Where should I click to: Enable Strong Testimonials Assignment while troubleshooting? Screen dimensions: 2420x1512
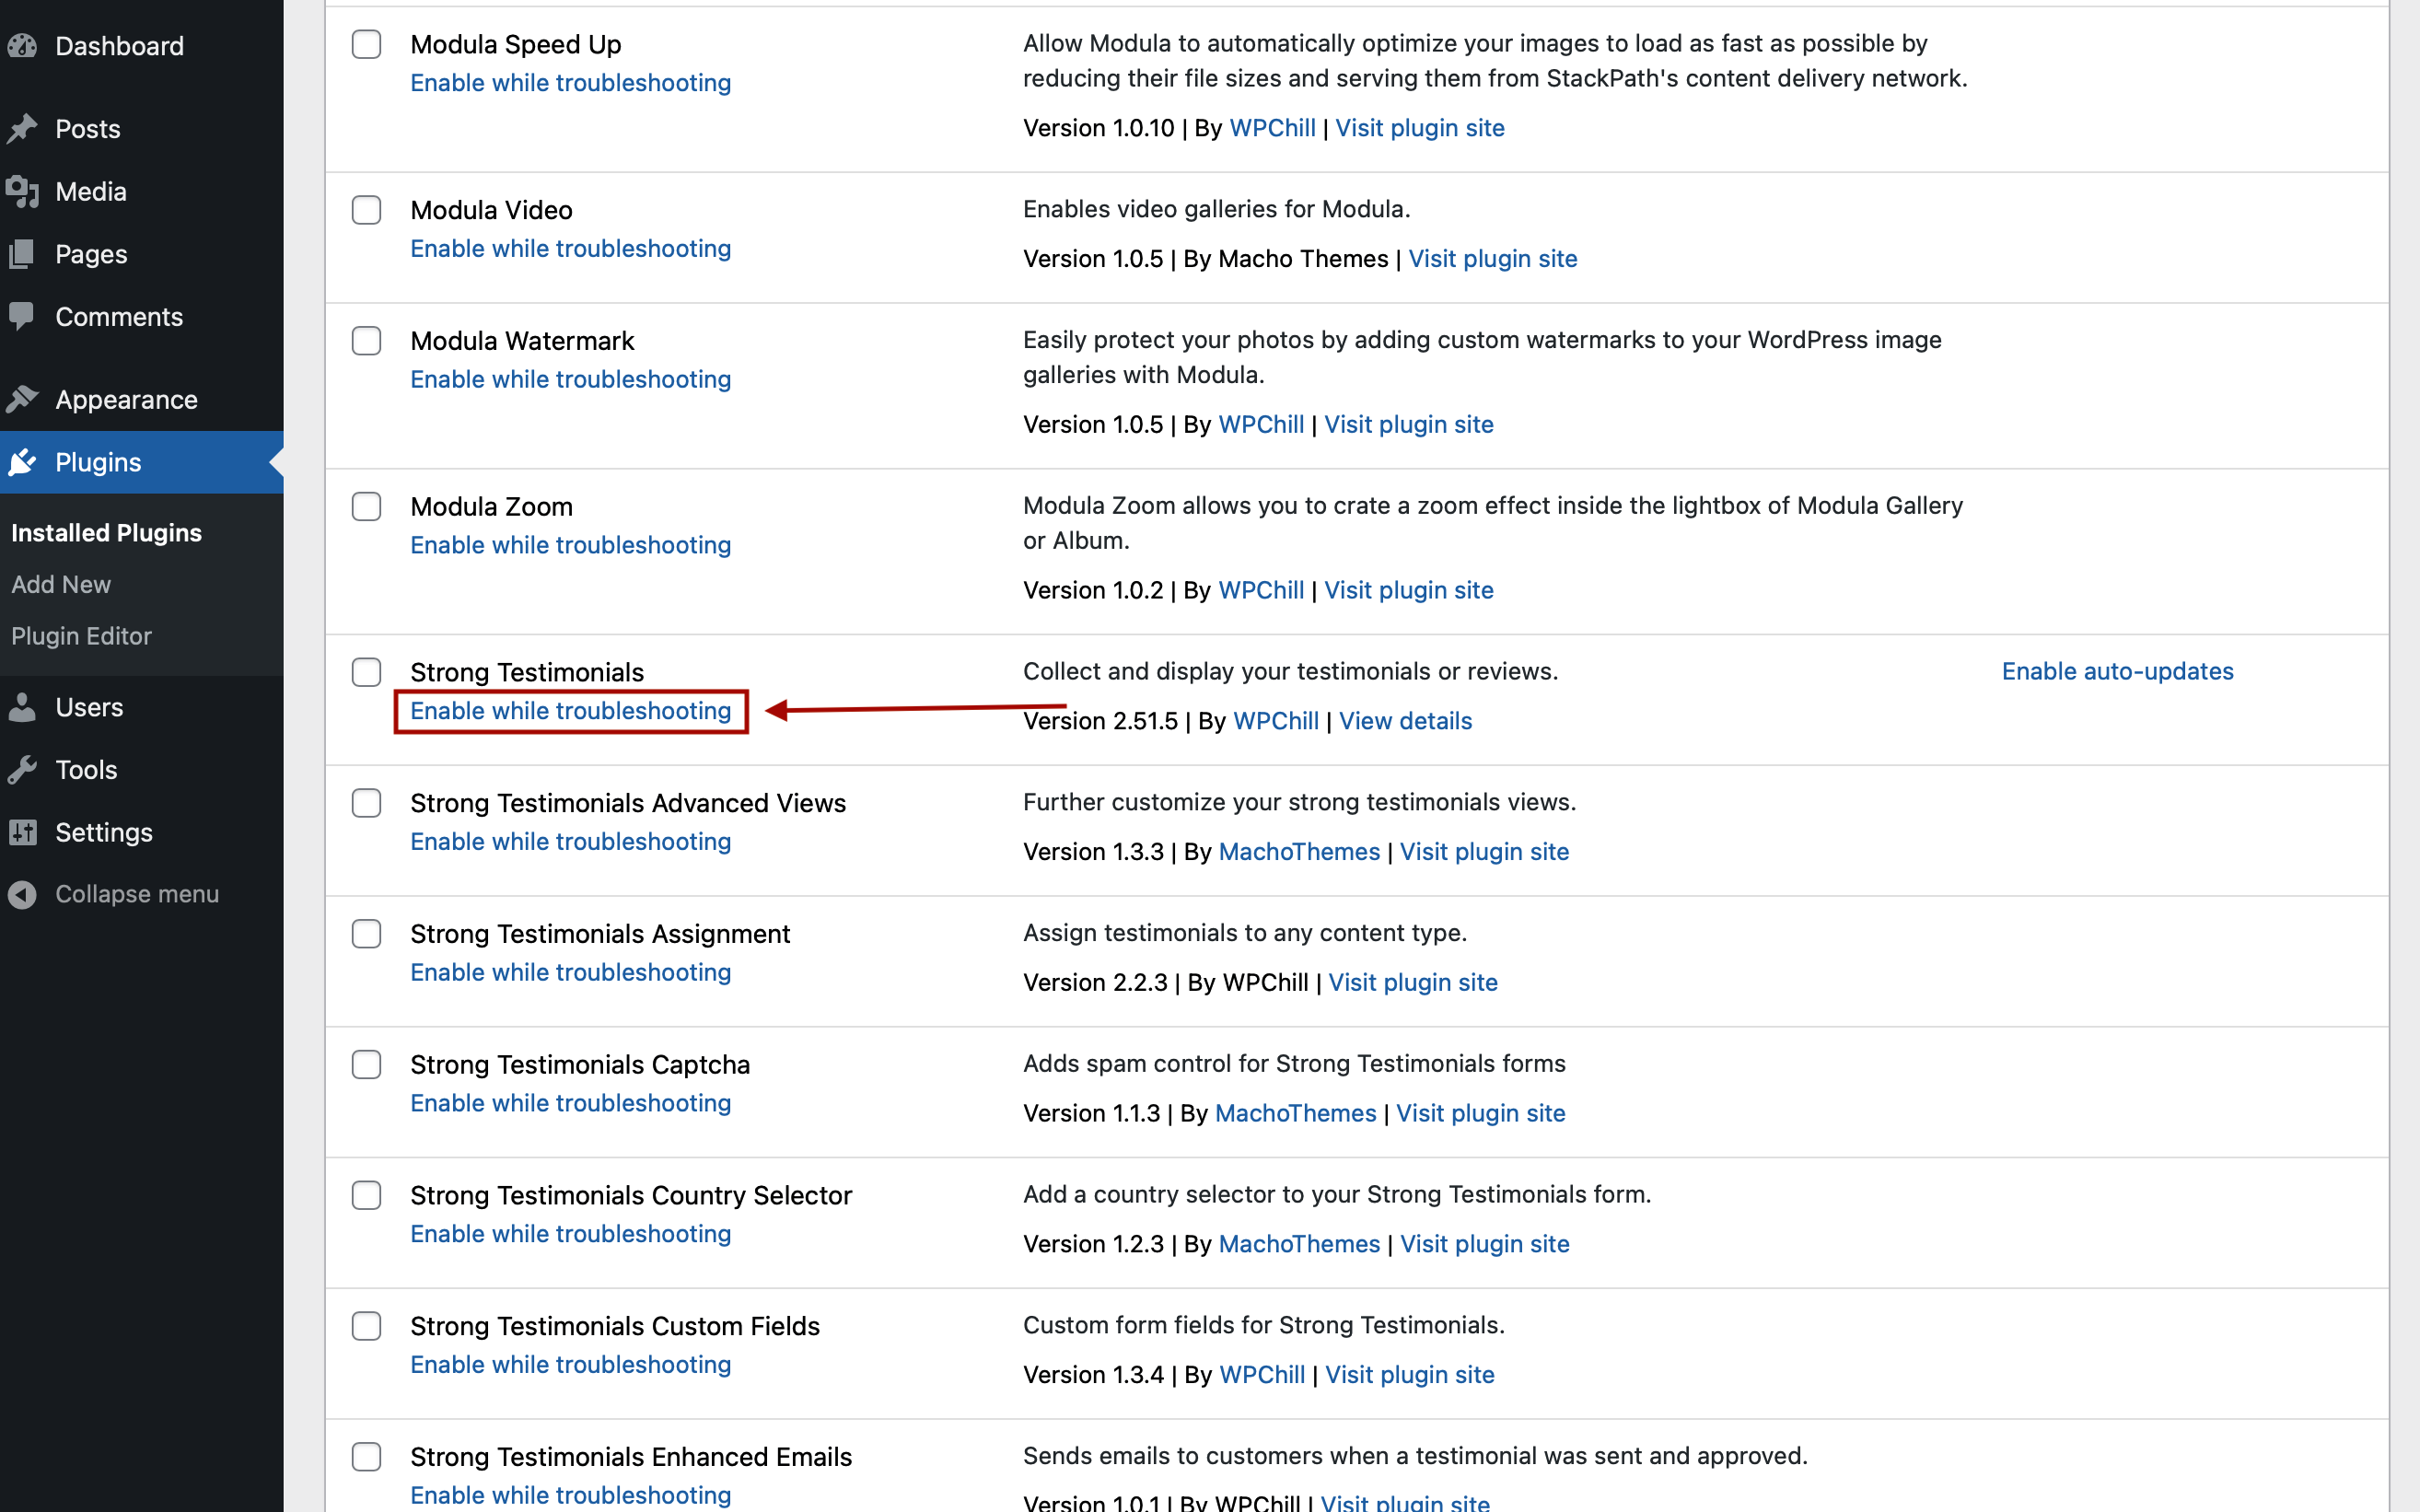pos(570,973)
